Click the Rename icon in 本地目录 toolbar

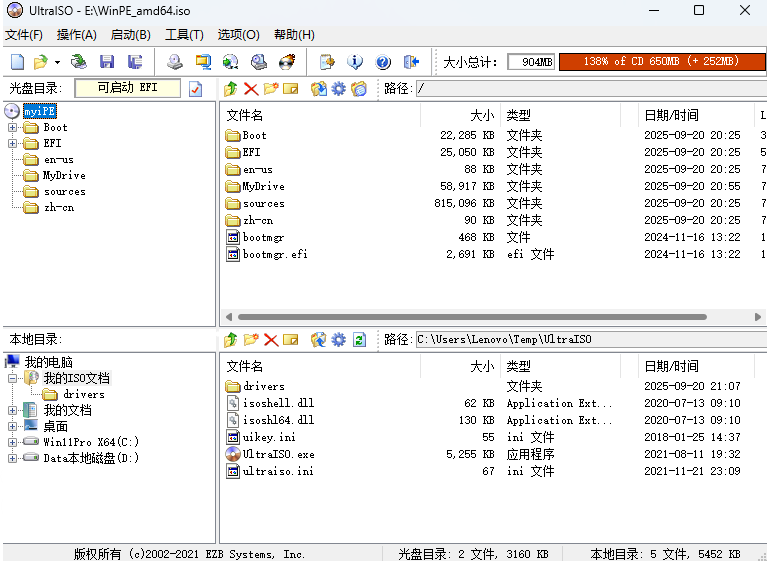point(291,339)
